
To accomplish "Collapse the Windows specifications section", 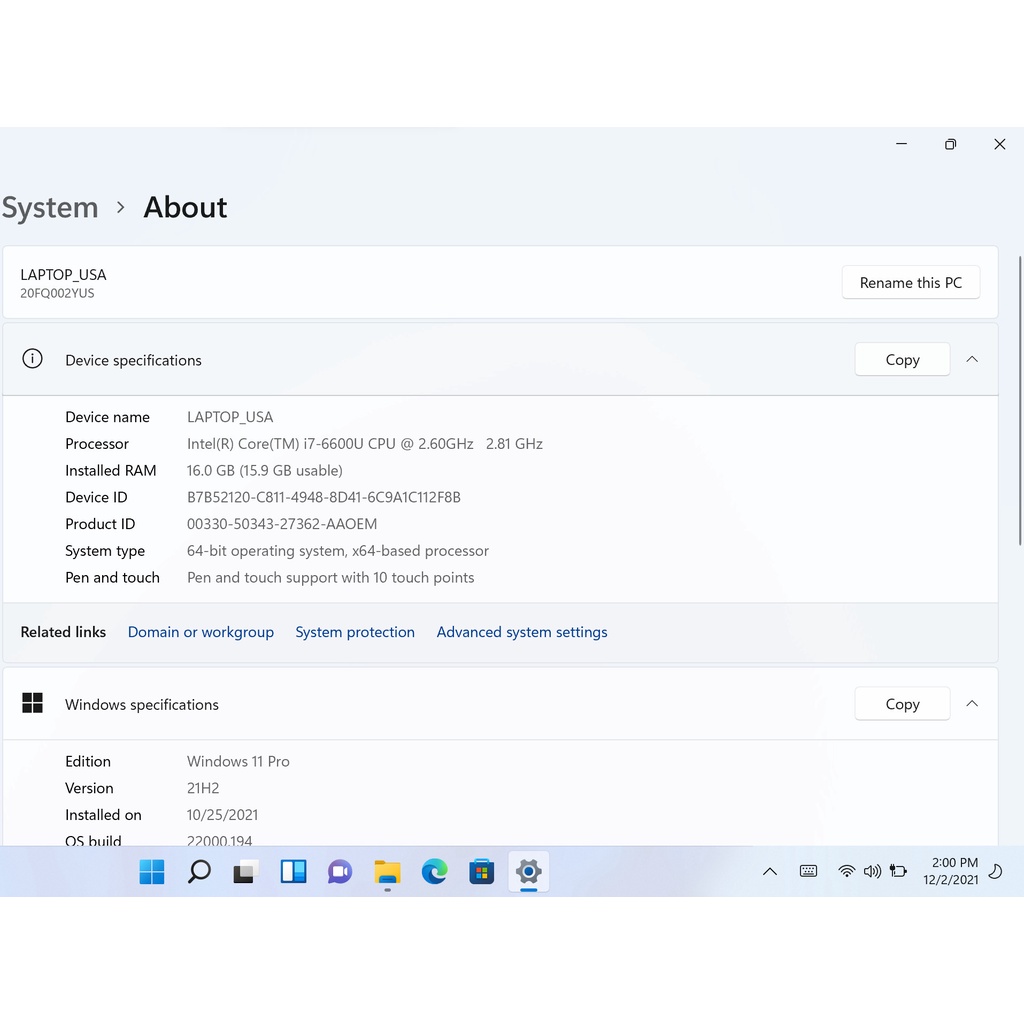I will 972,704.
